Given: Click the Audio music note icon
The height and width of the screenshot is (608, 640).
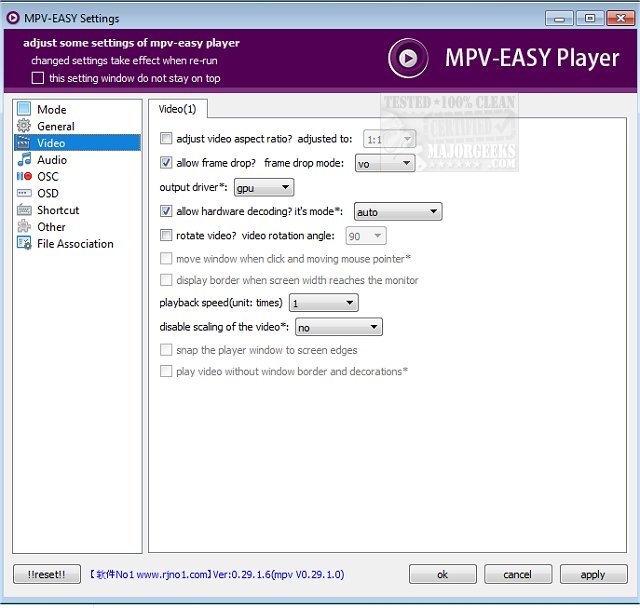Looking at the screenshot, I should (24, 159).
